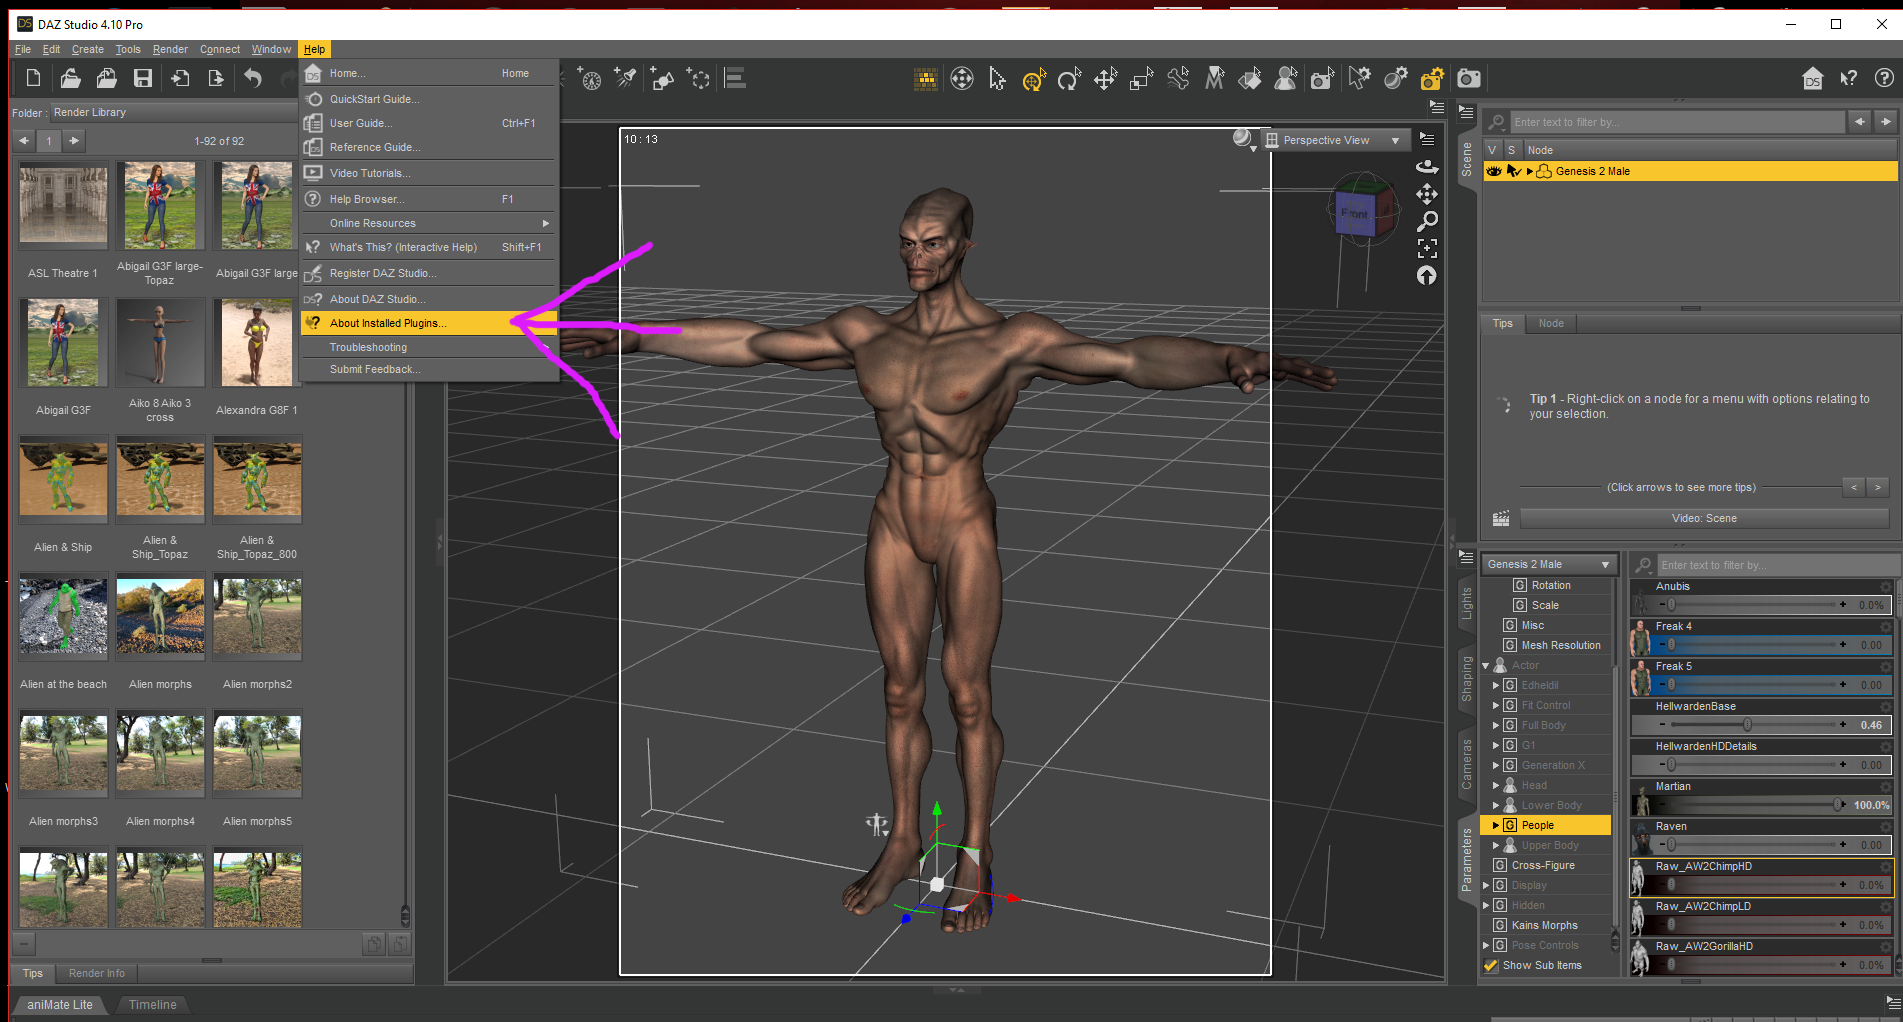Viewport: 1903px width, 1022px height.
Task: Expand Genesis 2 Male in Scene tree
Action: (1530, 171)
